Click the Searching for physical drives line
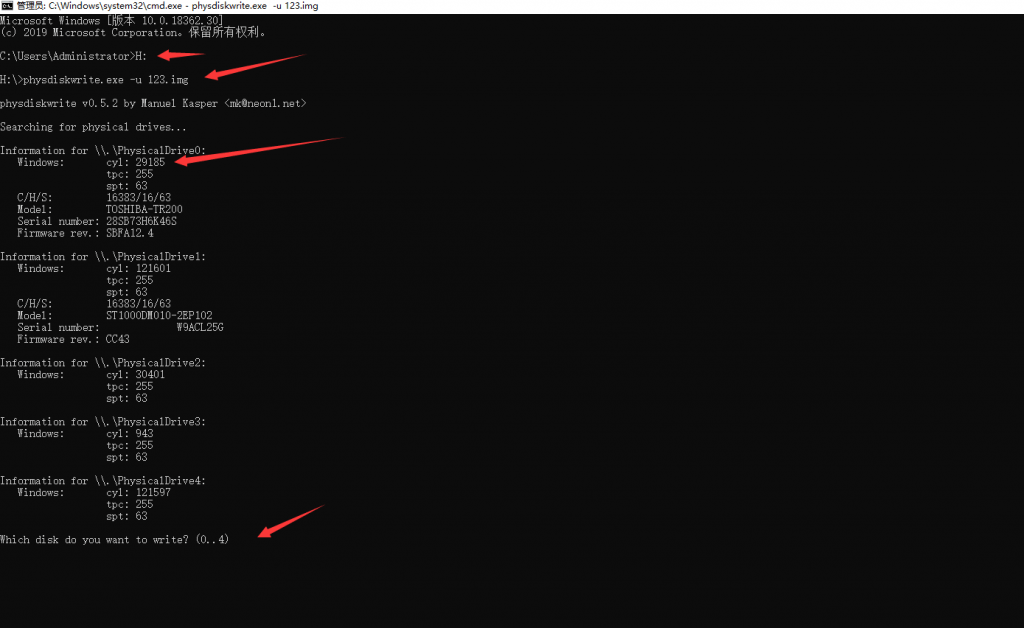The height and width of the screenshot is (628, 1024). 93,127
